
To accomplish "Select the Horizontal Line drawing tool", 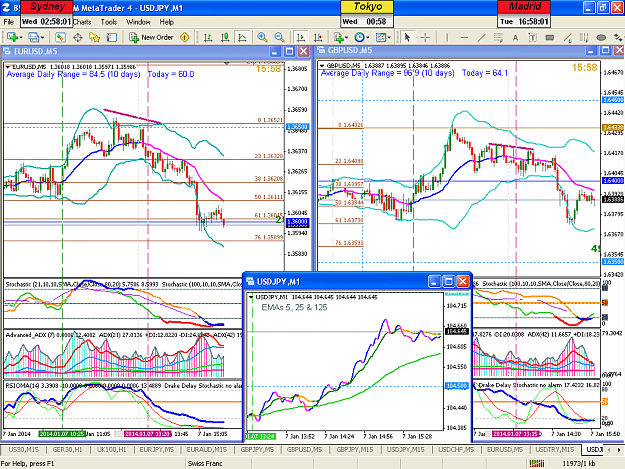I will [464, 37].
